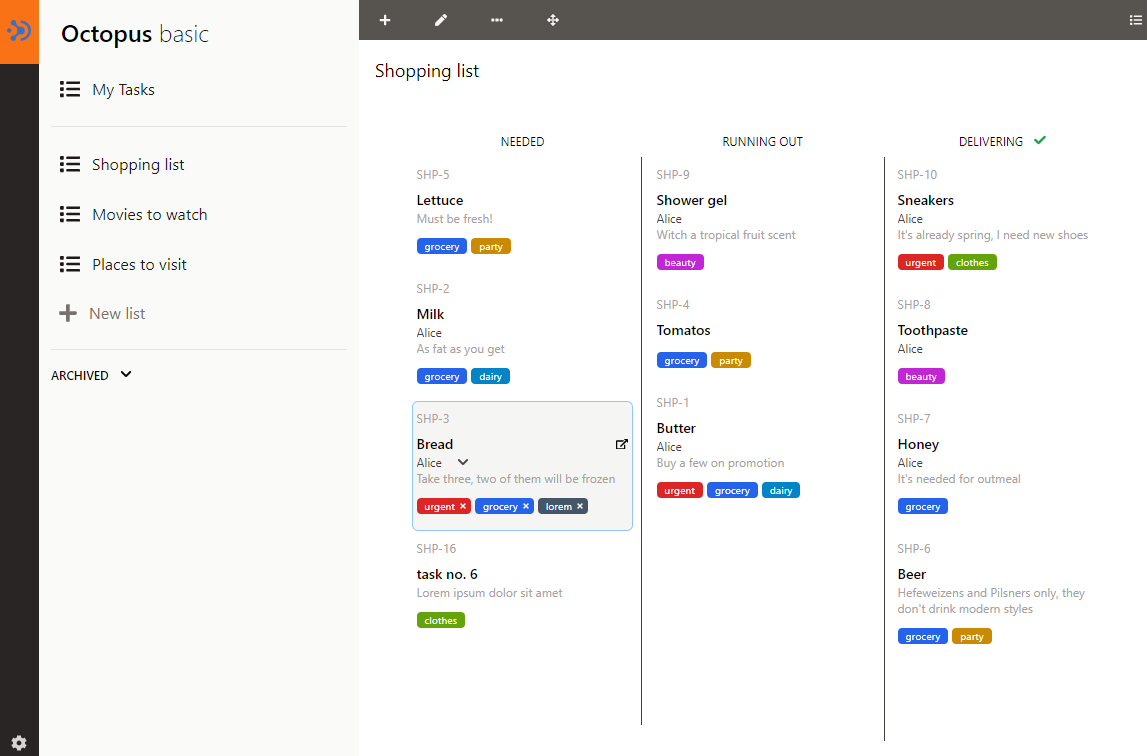The image size is (1147, 756).
Task: Remove the lorem tag from Bread
Action: coord(579,506)
